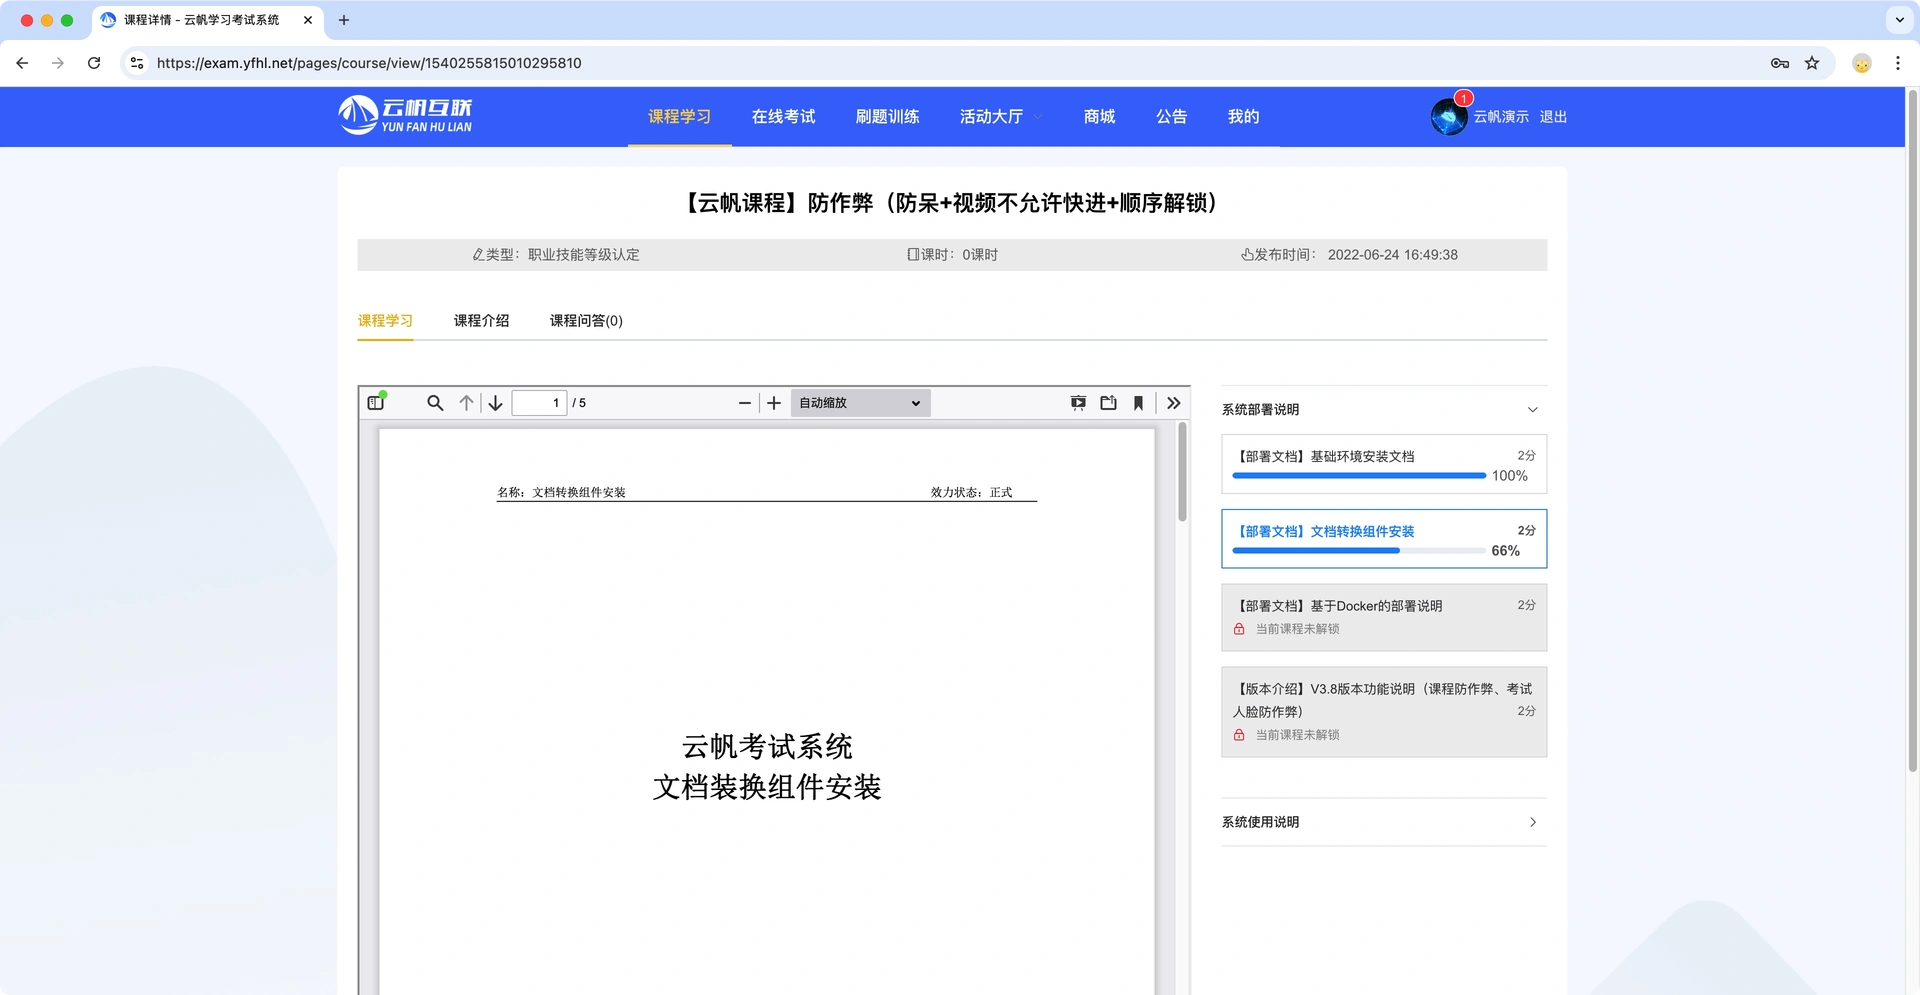Open a new browser tab

point(344,20)
